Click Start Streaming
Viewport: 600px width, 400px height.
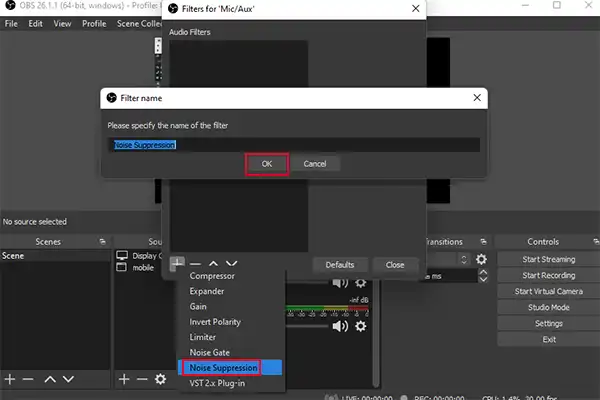click(x=549, y=260)
